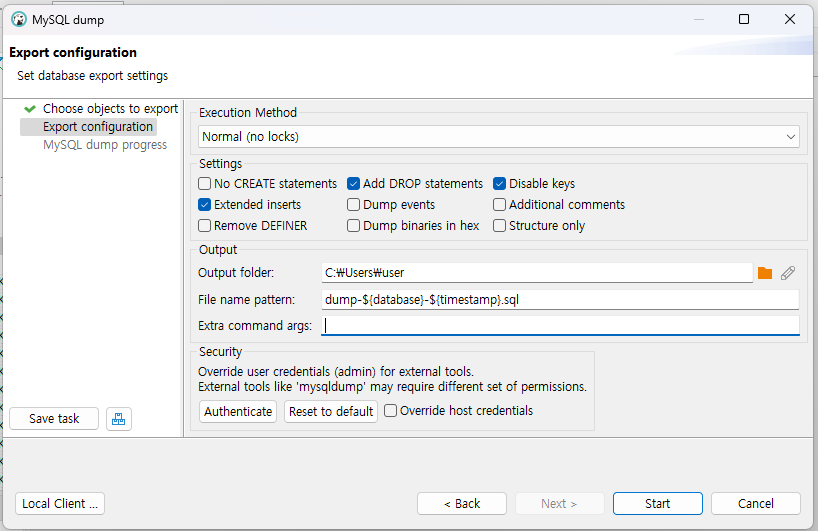The image size is (818, 531).
Task: Click the Start button
Action: [657, 503]
